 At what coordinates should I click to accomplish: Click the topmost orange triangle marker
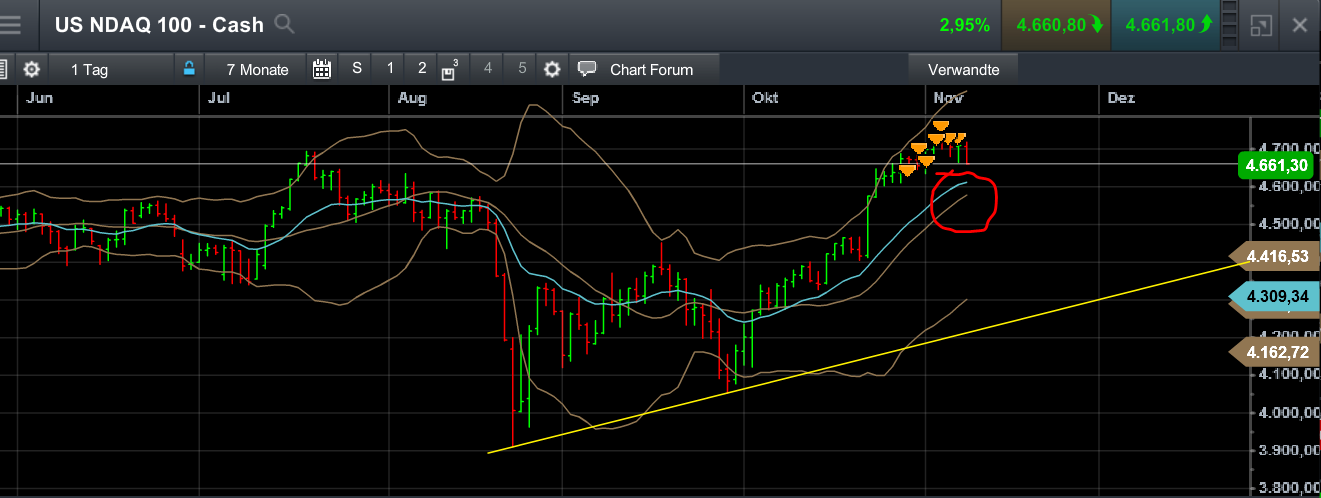(940, 126)
